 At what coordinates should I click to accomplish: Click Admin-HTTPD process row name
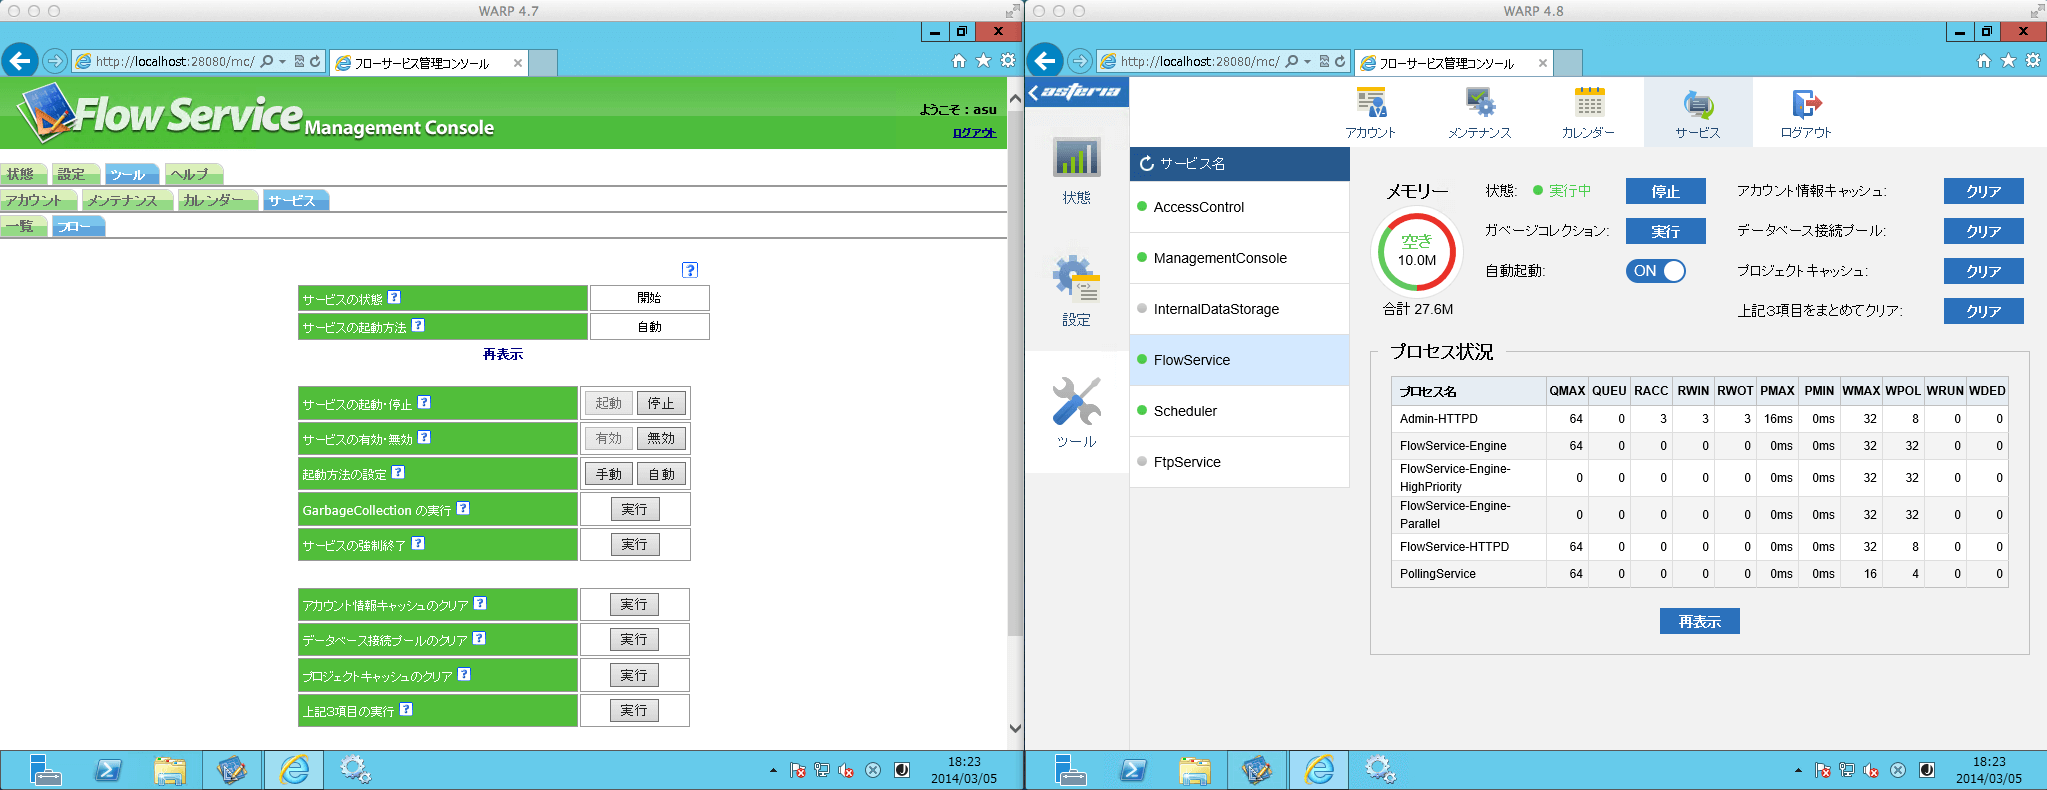pyautogui.click(x=1439, y=419)
